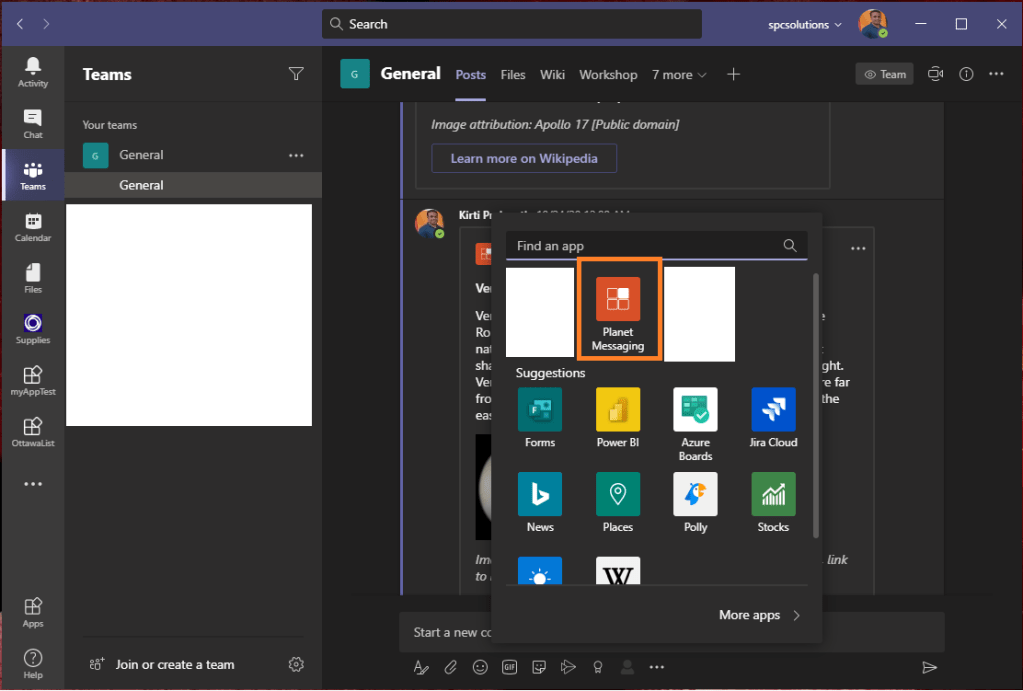Expand More apps in the app picker
This screenshot has height=691, width=1023.
tap(759, 615)
